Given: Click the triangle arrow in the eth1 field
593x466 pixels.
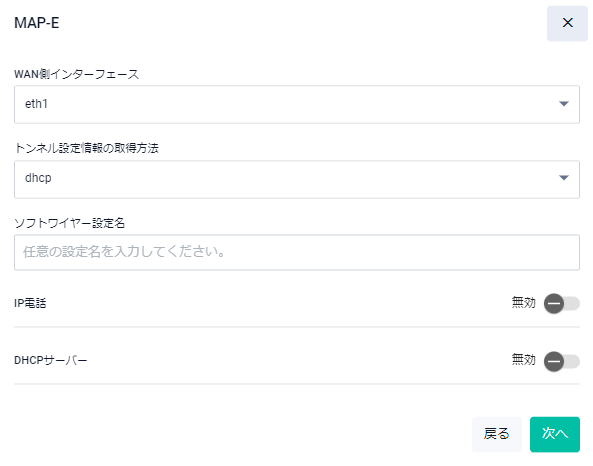Looking at the screenshot, I should pyautogui.click(x=564, y=104).
